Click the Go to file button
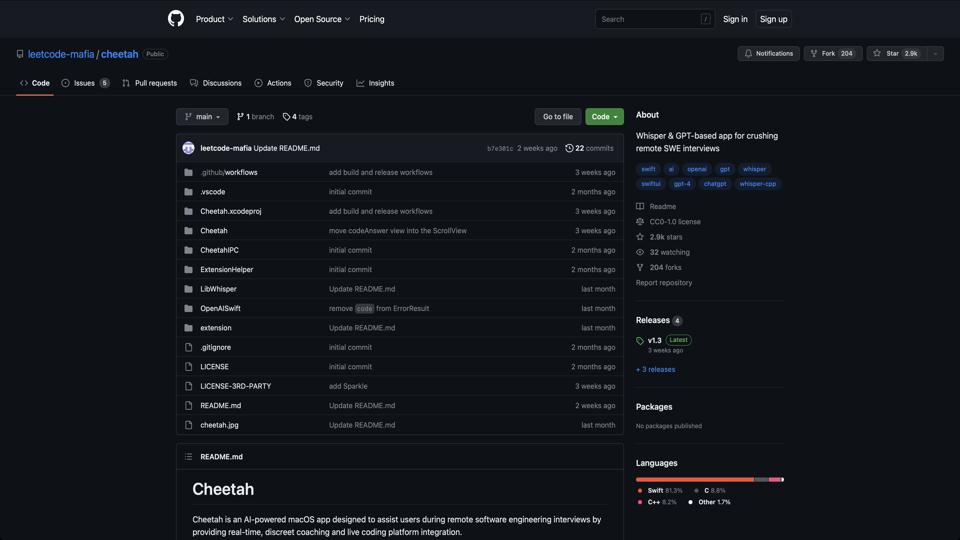 pyautogui.click(x=557, y=117)
